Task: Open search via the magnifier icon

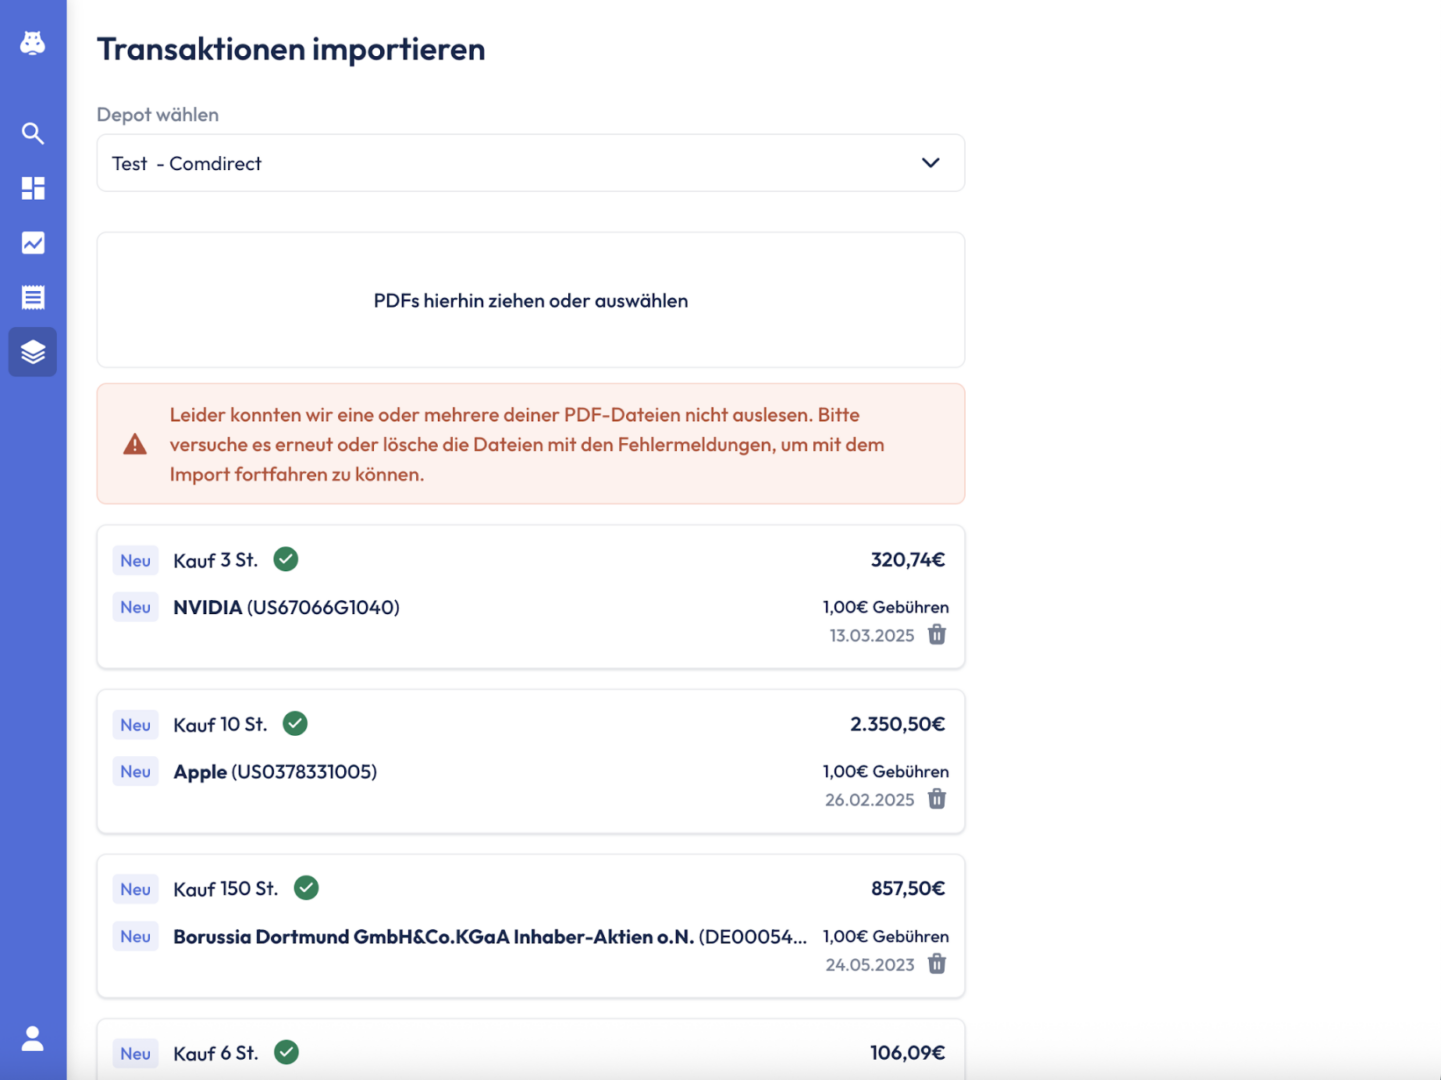Action: tap(33, 133)
